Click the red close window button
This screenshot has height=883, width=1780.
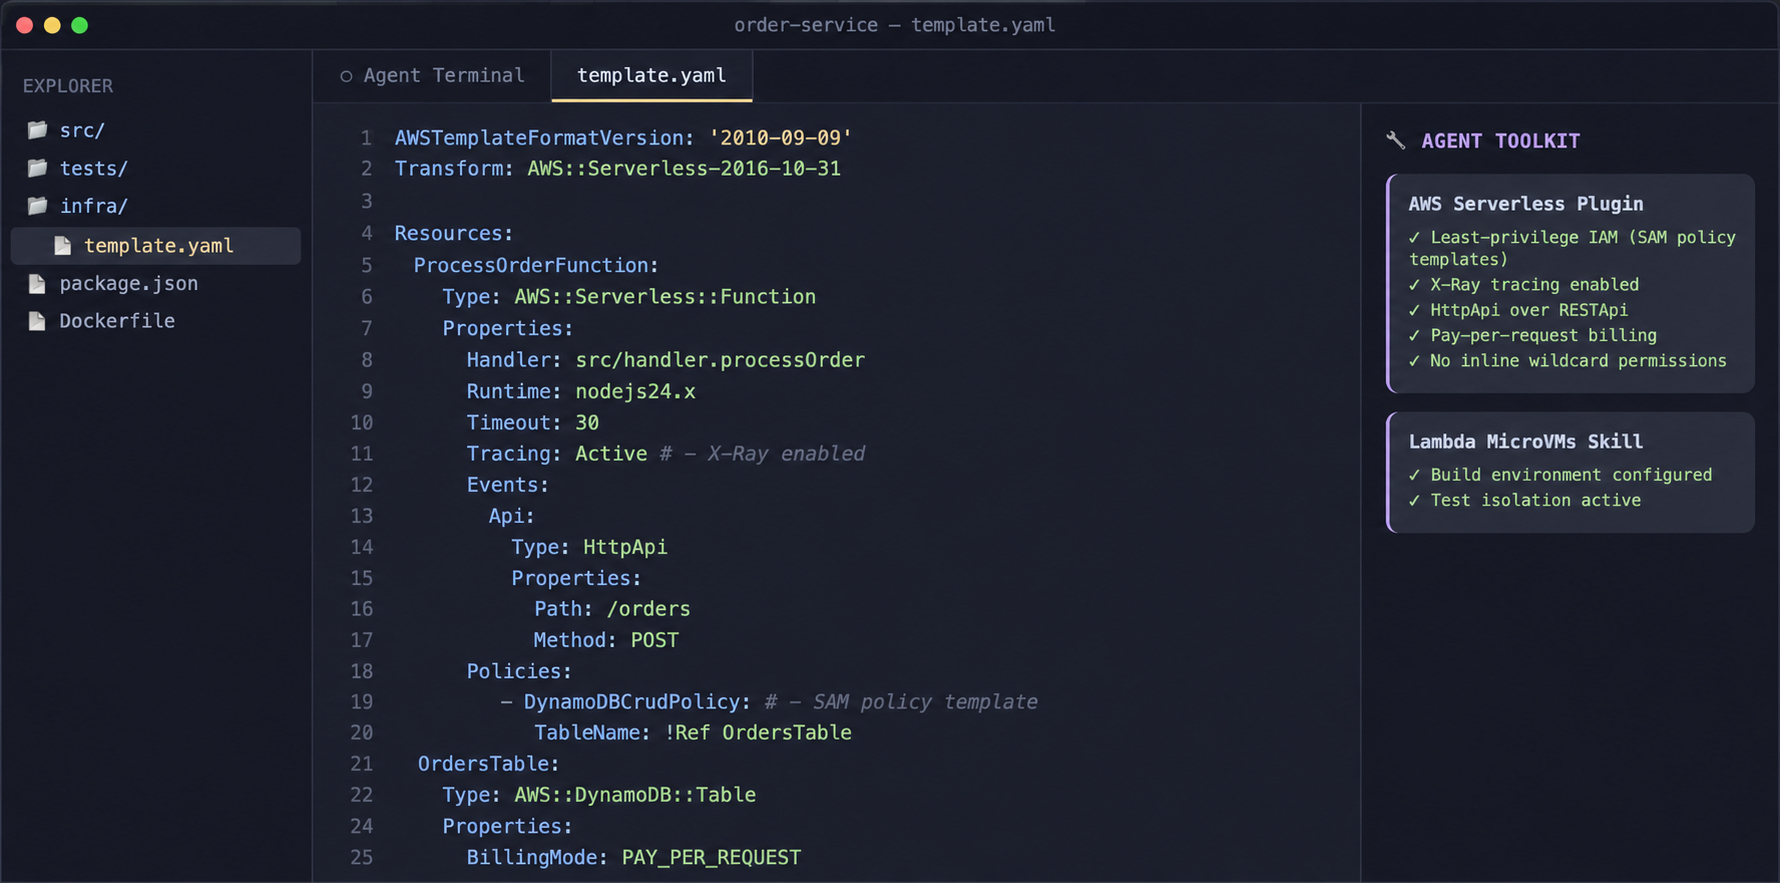click(x=24, y=25)
